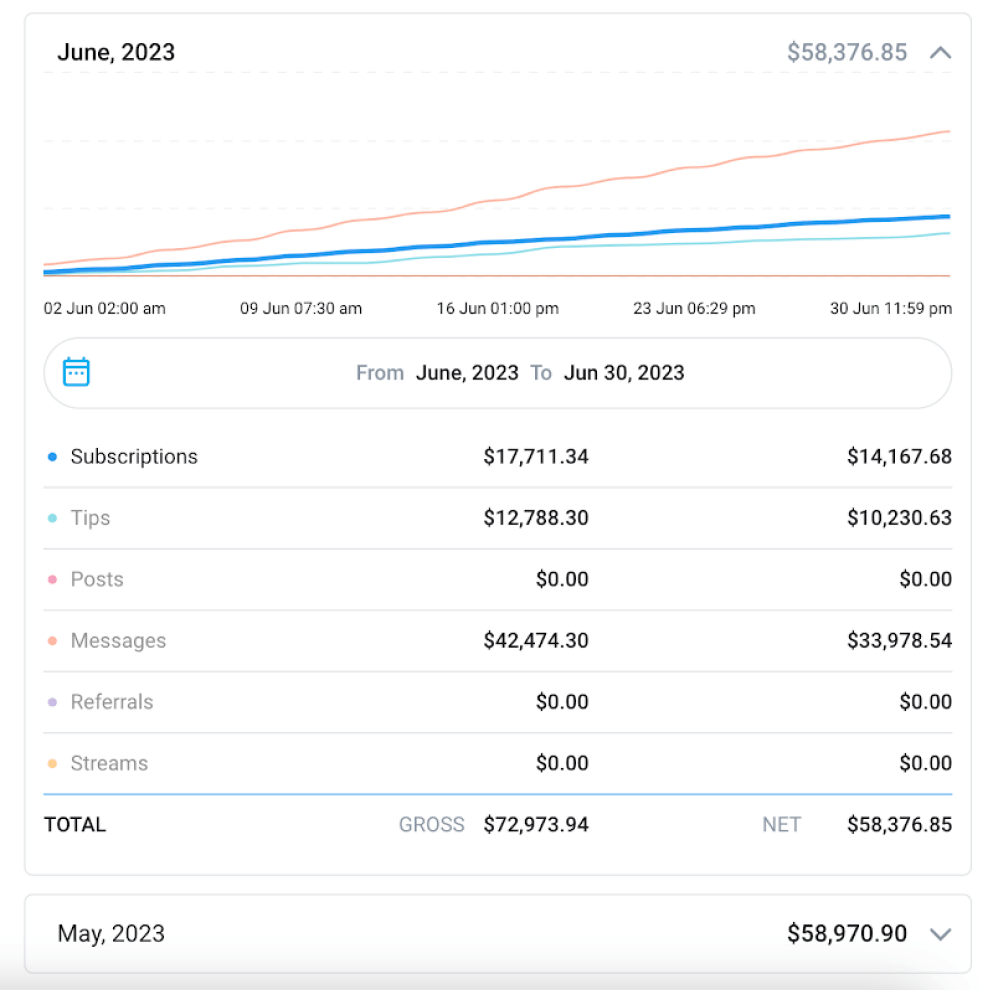Click the Jun 30, 2023 end date
Image resolution: width=993 pixels, height=990 pixels.
(x=624, y=373)
